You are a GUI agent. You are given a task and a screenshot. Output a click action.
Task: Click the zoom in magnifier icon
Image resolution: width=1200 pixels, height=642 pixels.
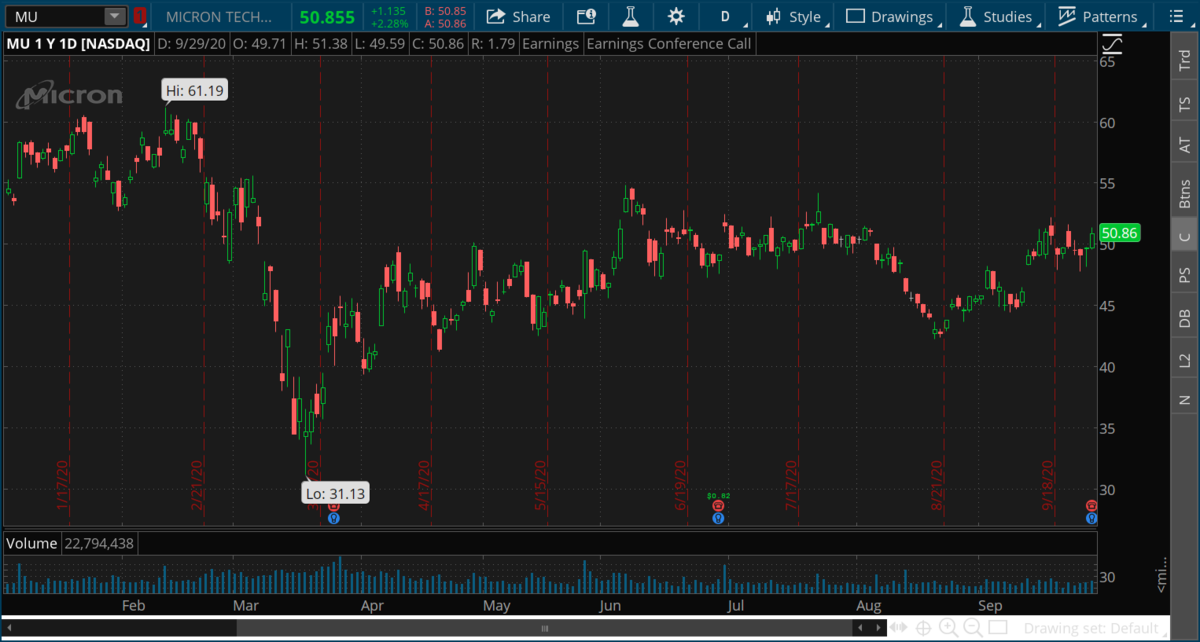click(x=947, y=628)
